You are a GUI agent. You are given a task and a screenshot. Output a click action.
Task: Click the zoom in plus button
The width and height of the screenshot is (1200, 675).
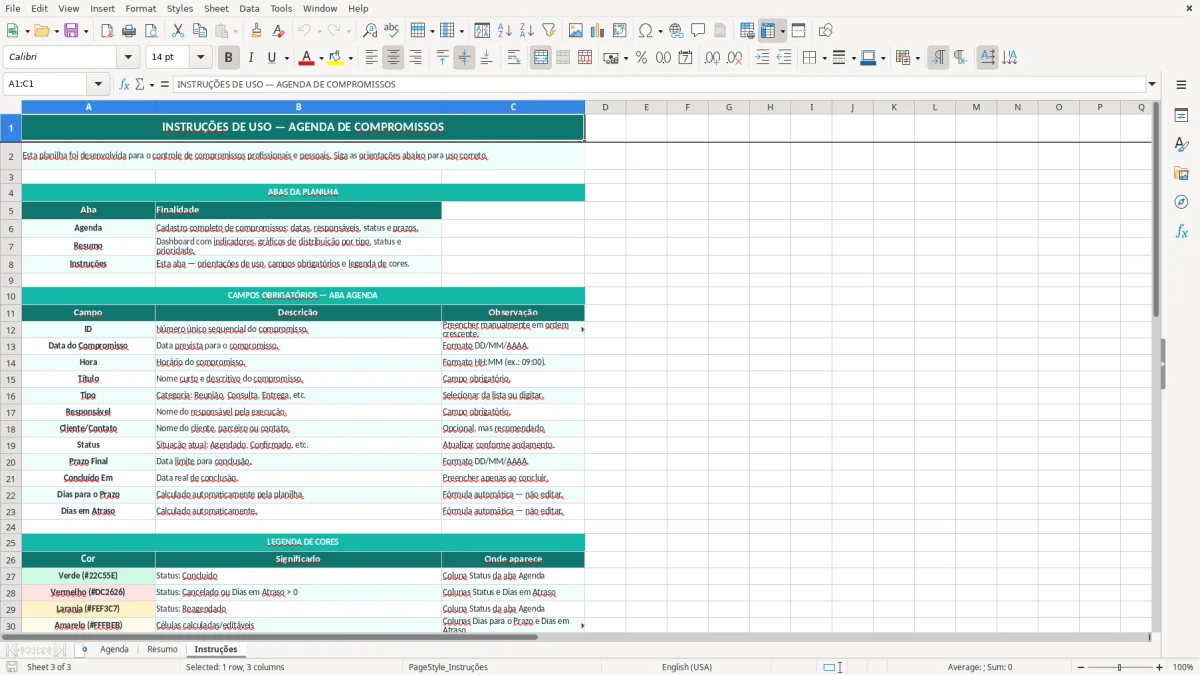pyautogui.click(x=1160, y=667)
